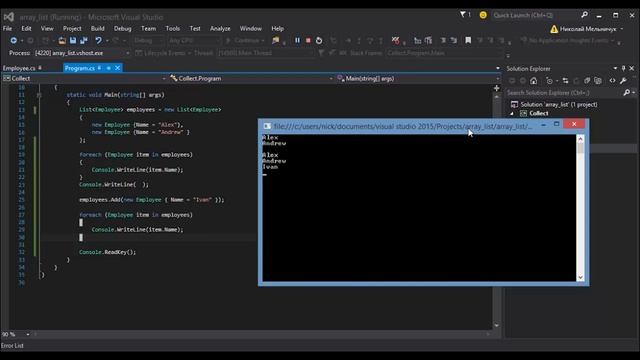Screen dimensions: 640x360
Task: Open the Build menu
Action: coord(98,29)
